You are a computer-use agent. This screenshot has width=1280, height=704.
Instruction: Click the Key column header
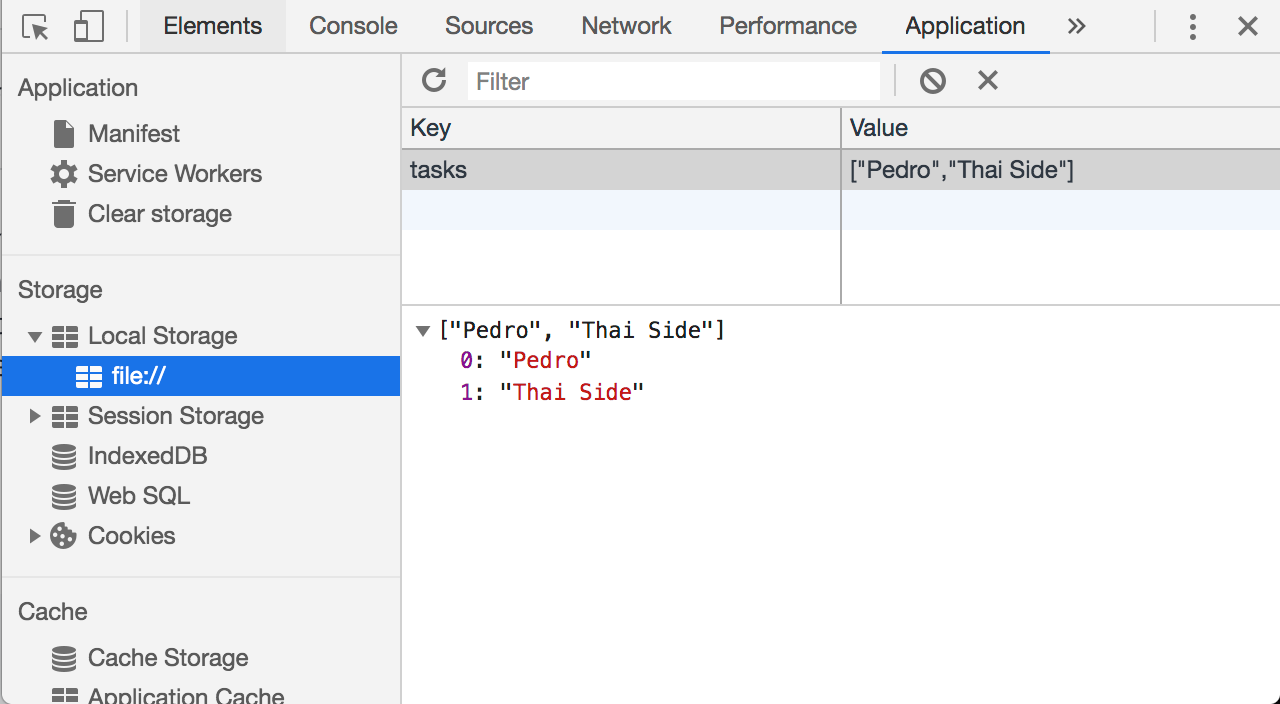621,128
